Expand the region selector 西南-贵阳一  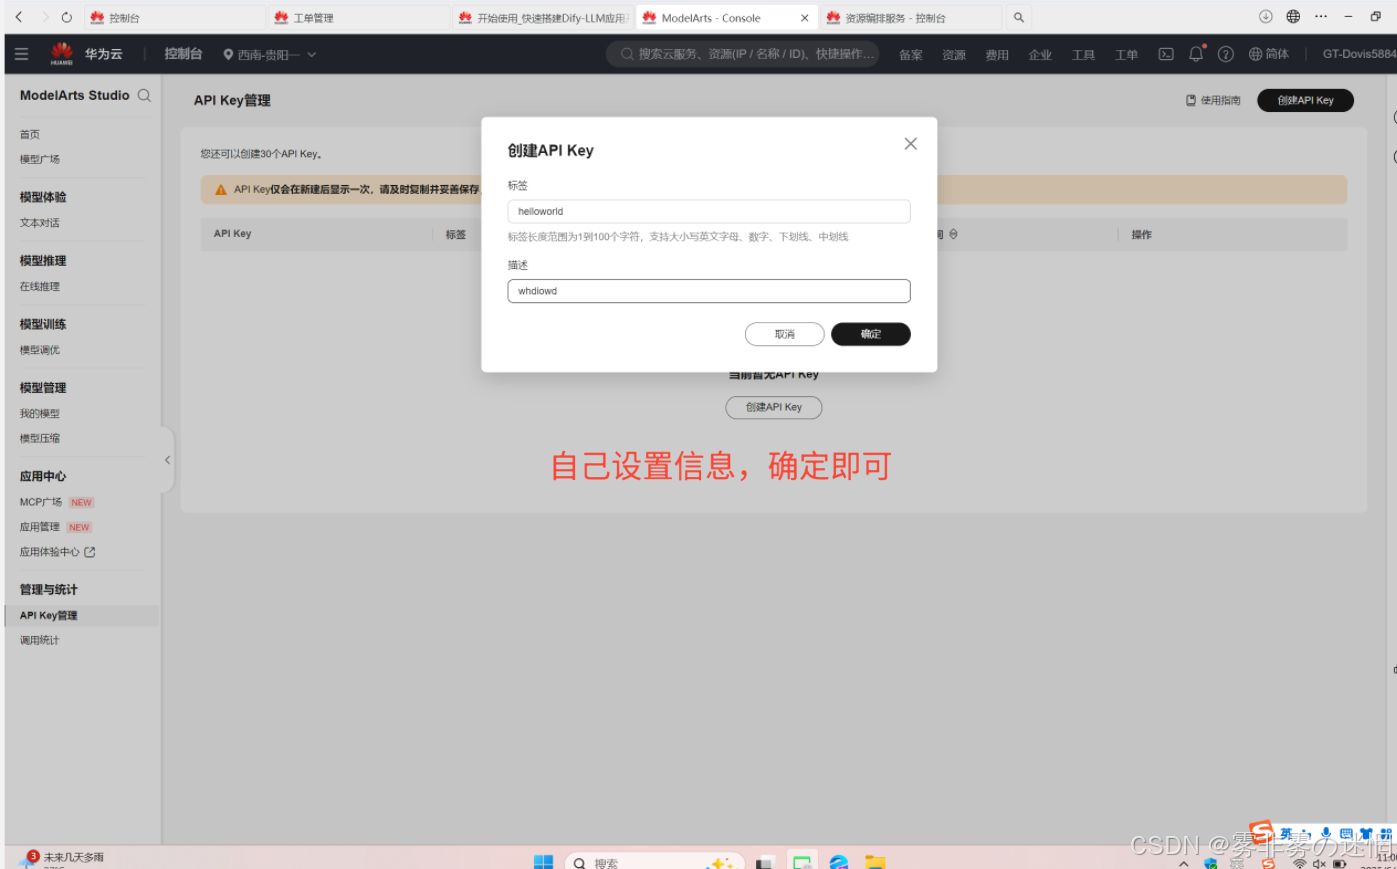[270, 55]
